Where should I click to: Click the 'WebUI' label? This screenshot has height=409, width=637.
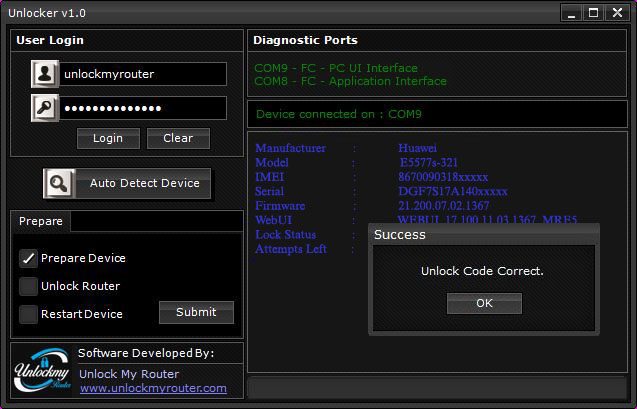click(x=273, y=220)
